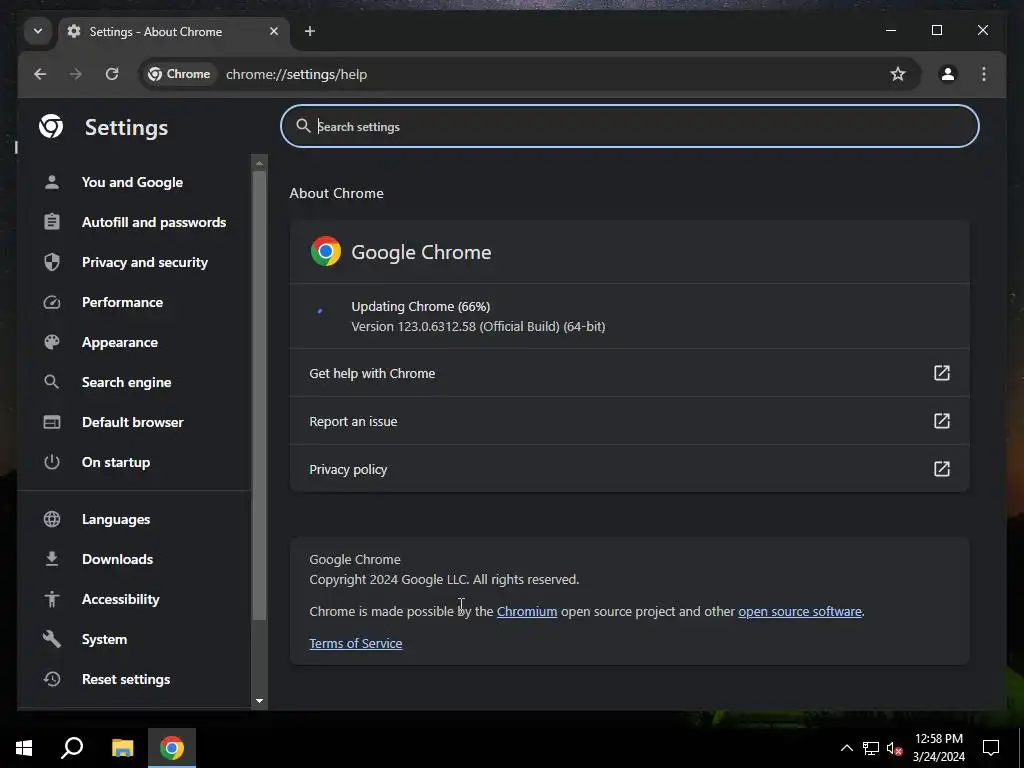1024x768 pixels.
Task: Open the network tray icon
Action: click(871, 748)
